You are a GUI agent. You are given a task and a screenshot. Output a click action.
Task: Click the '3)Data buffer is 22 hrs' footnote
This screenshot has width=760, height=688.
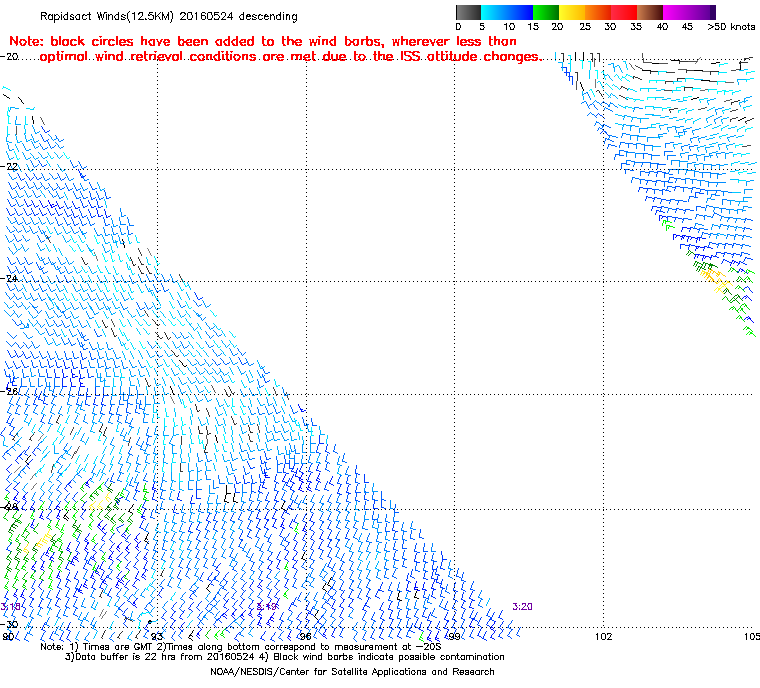(x=285, y=657)
